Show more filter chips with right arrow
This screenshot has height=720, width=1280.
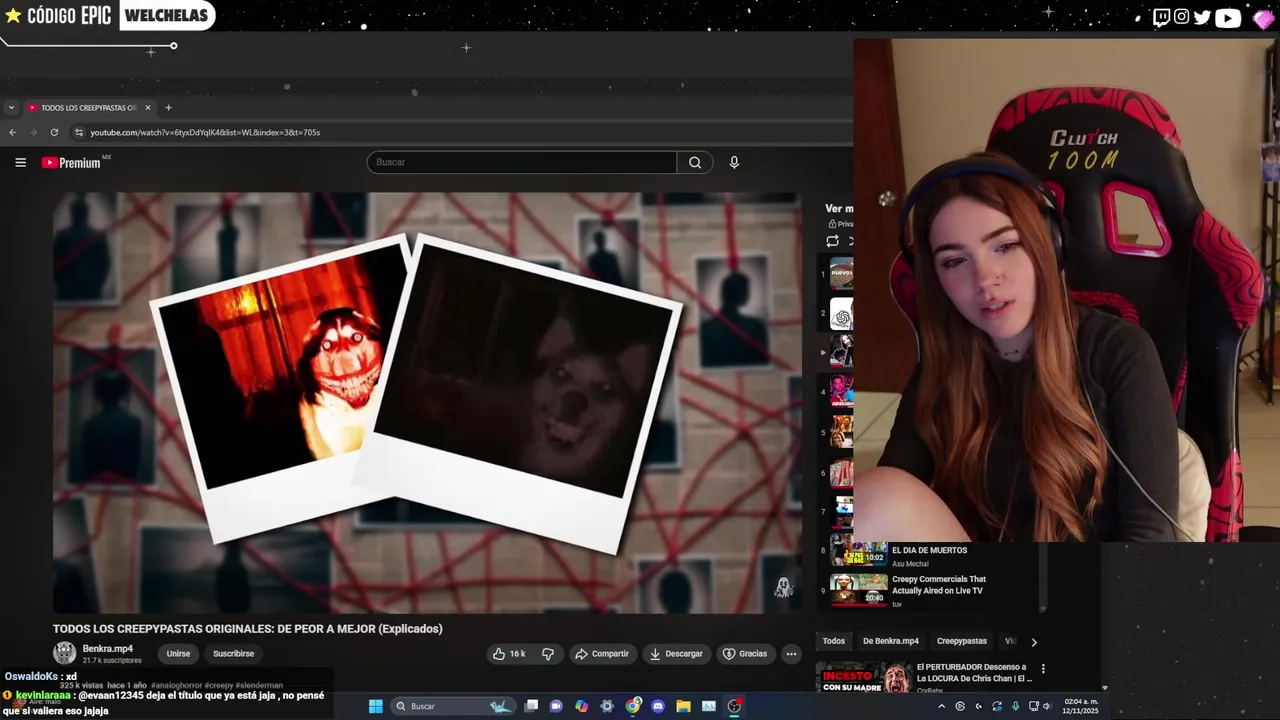tap(1034, 642)
